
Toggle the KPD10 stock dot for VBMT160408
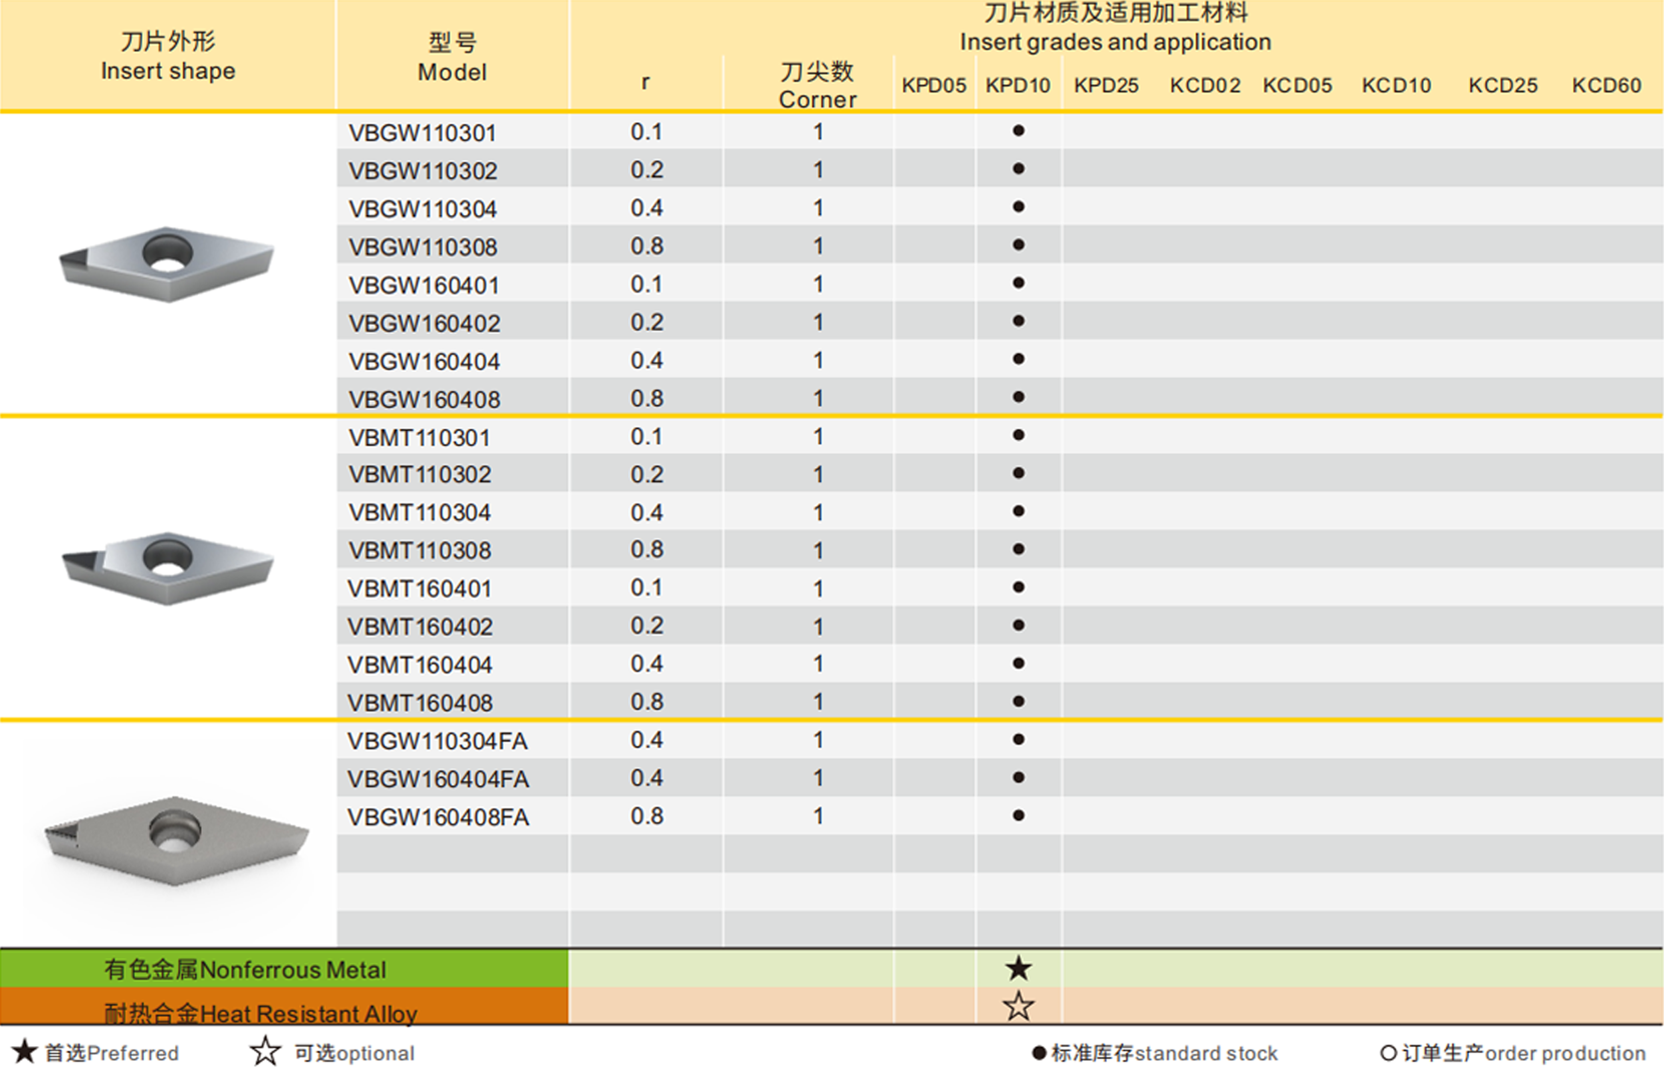coord(1018,700)
